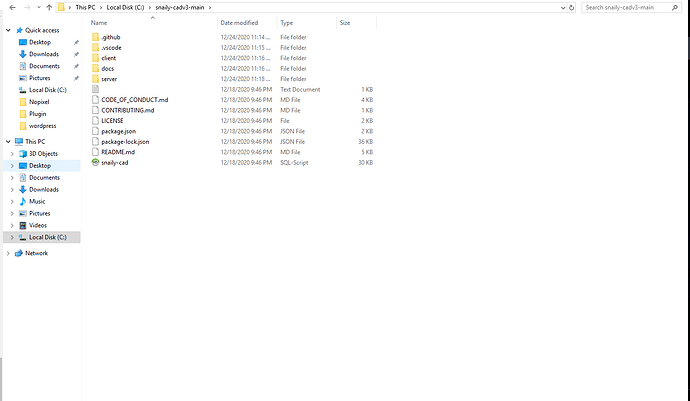
Task: Collapse the Quick access tree section
Action: coord(8,30)
